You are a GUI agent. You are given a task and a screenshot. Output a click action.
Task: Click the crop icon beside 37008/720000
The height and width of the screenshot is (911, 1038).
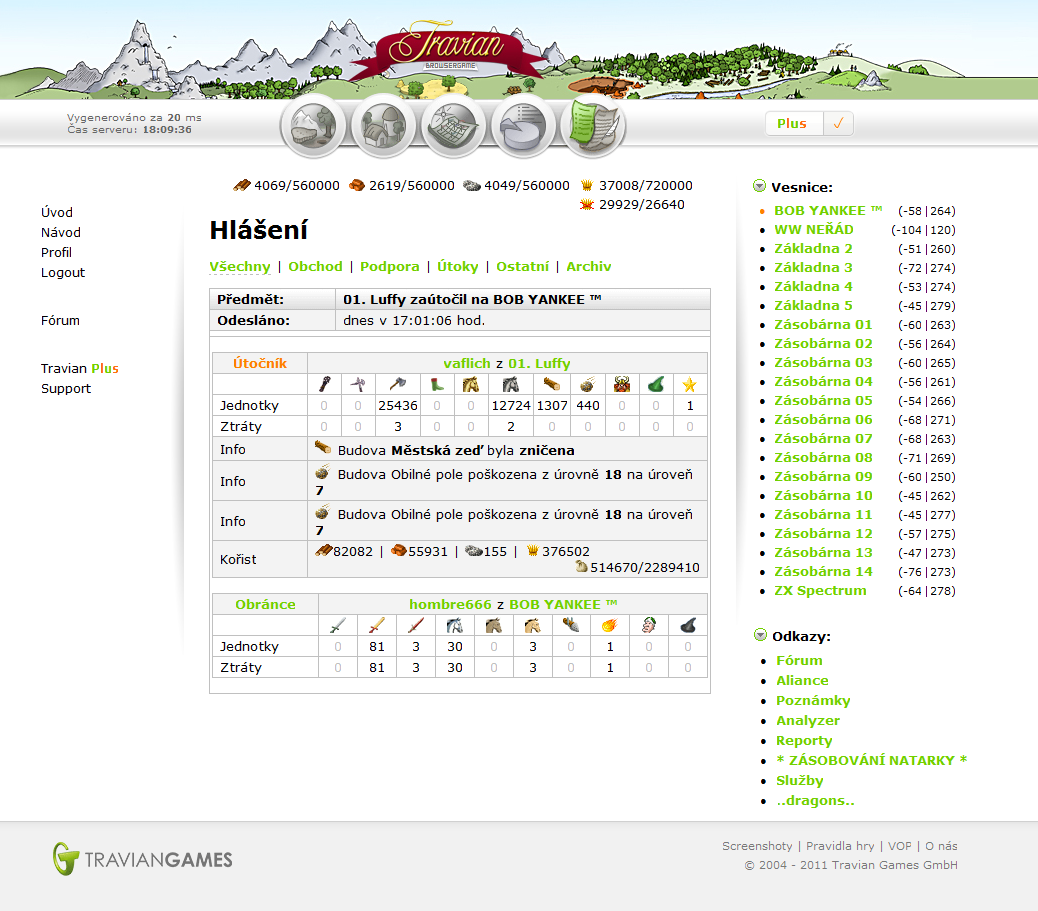[587, 185]
